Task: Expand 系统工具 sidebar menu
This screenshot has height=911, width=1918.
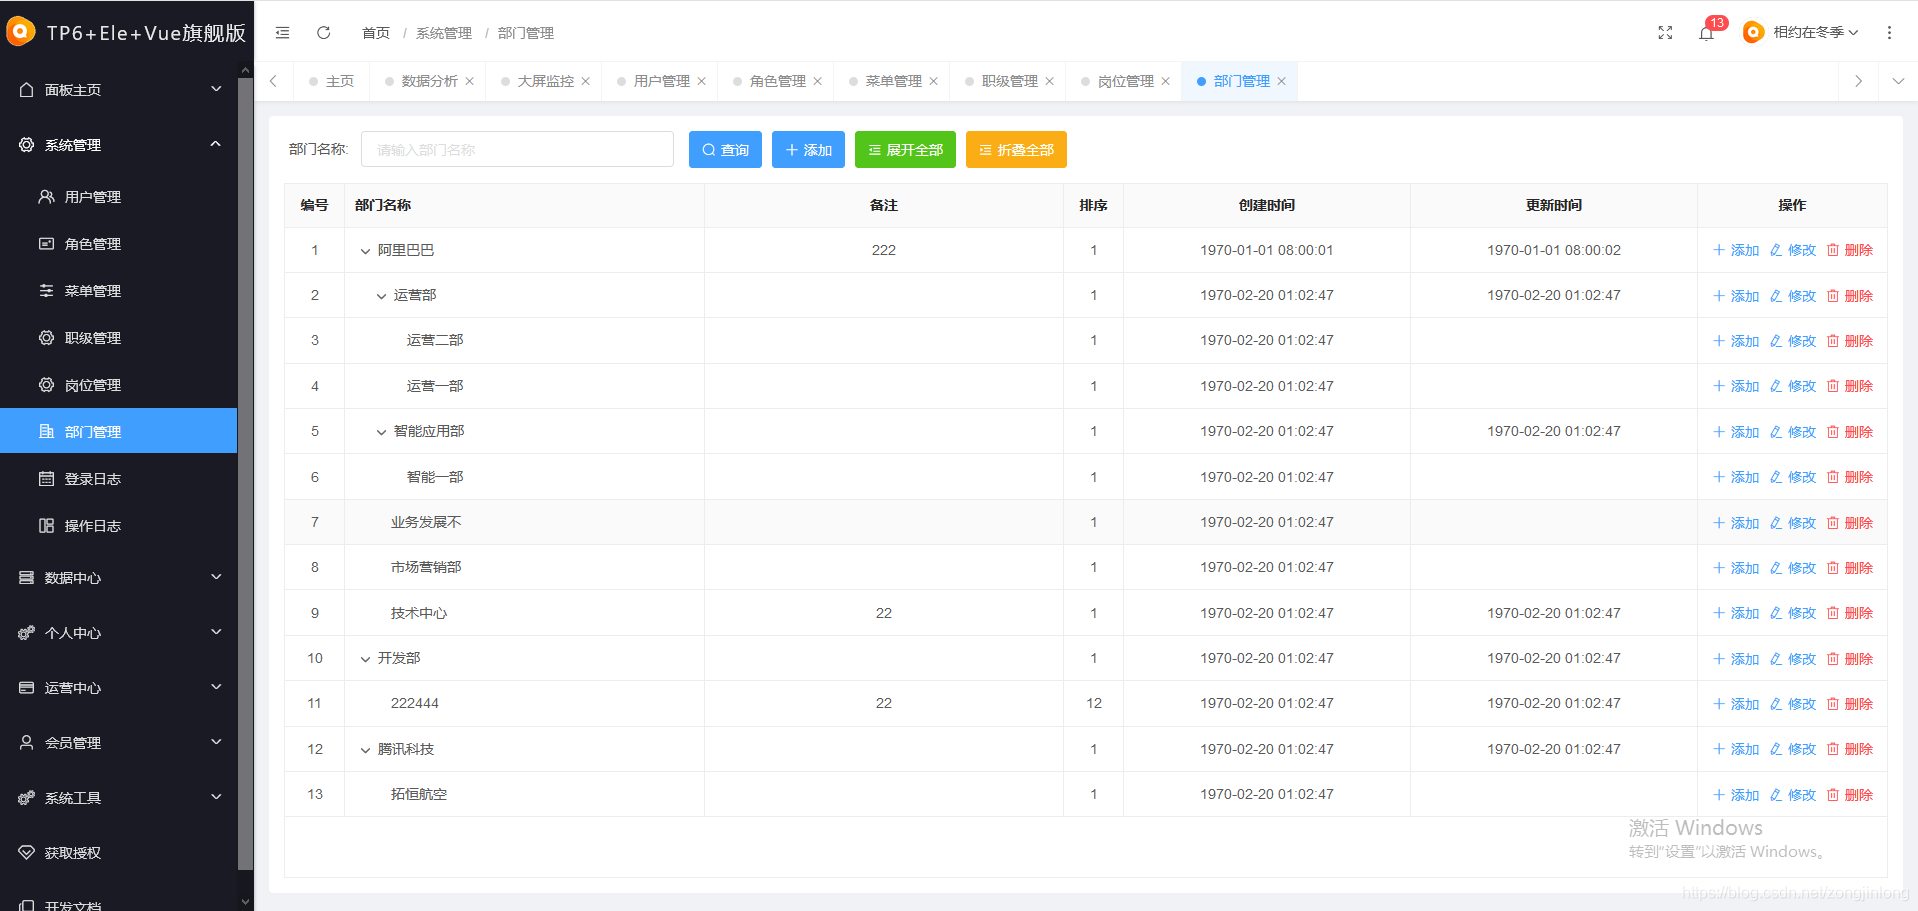Action: (x=118, y=798)
